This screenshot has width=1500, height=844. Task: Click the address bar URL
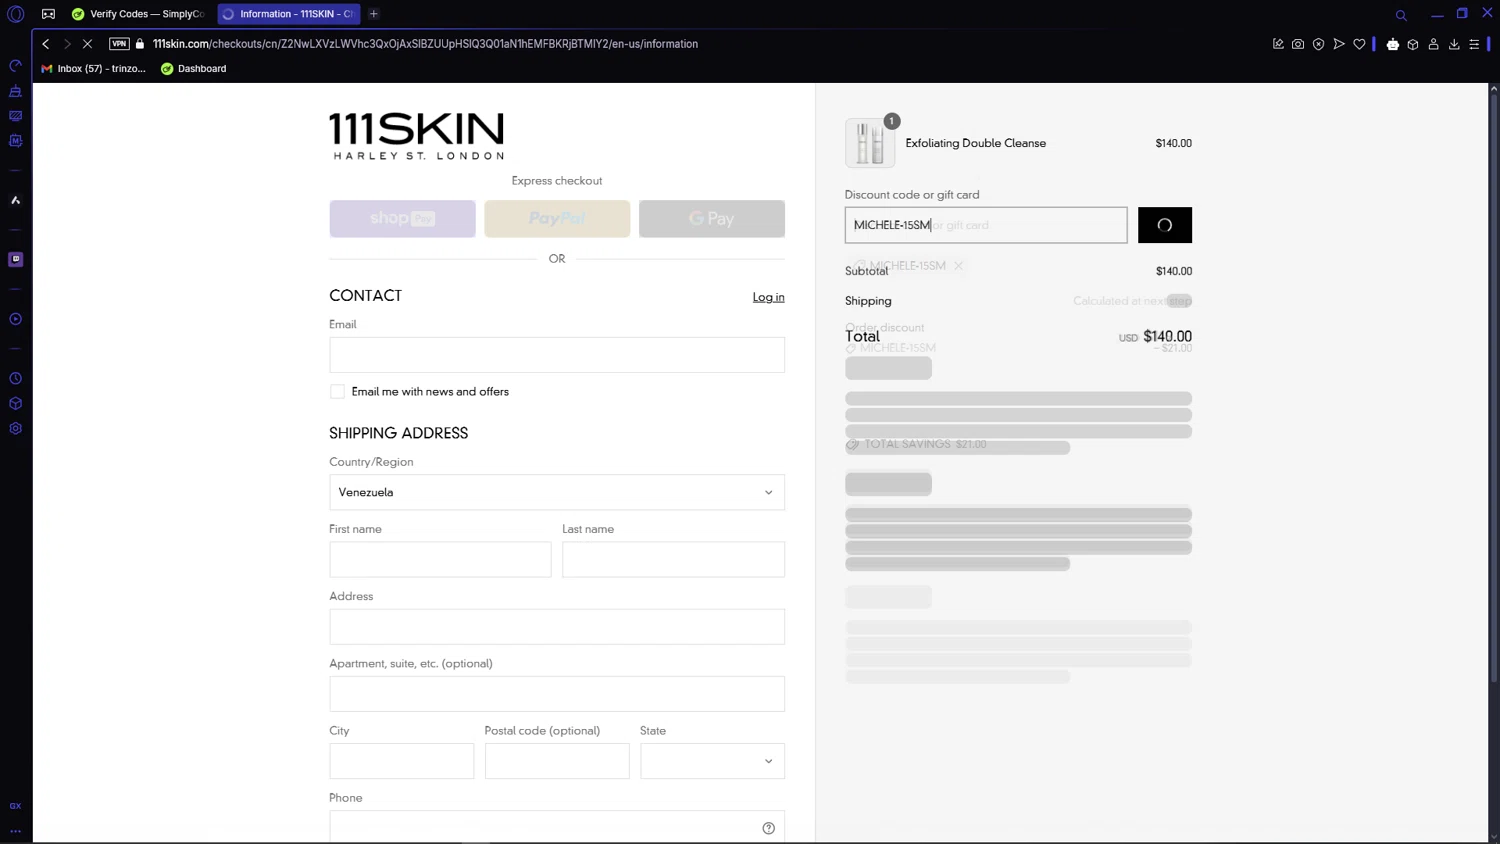pyautogui.click(x=425, y=44)
